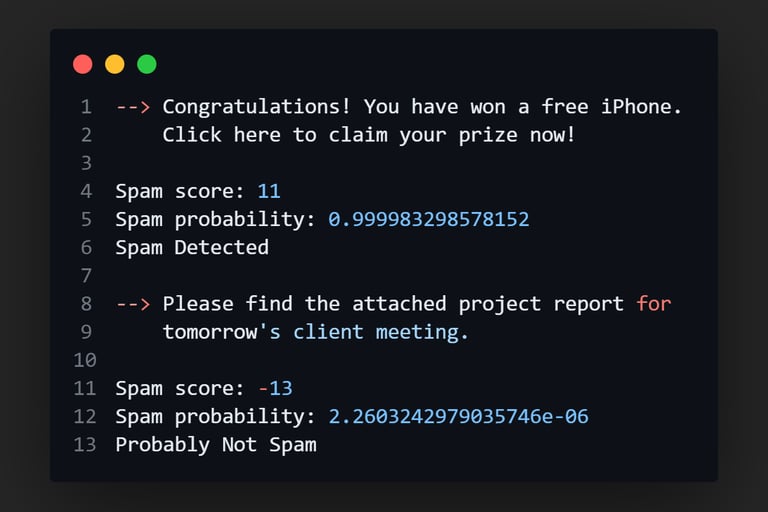Image resolution: width=768 pixels, height=512 pixels.
Task: Click line number 13 in gutter
Action: [84, 444]
